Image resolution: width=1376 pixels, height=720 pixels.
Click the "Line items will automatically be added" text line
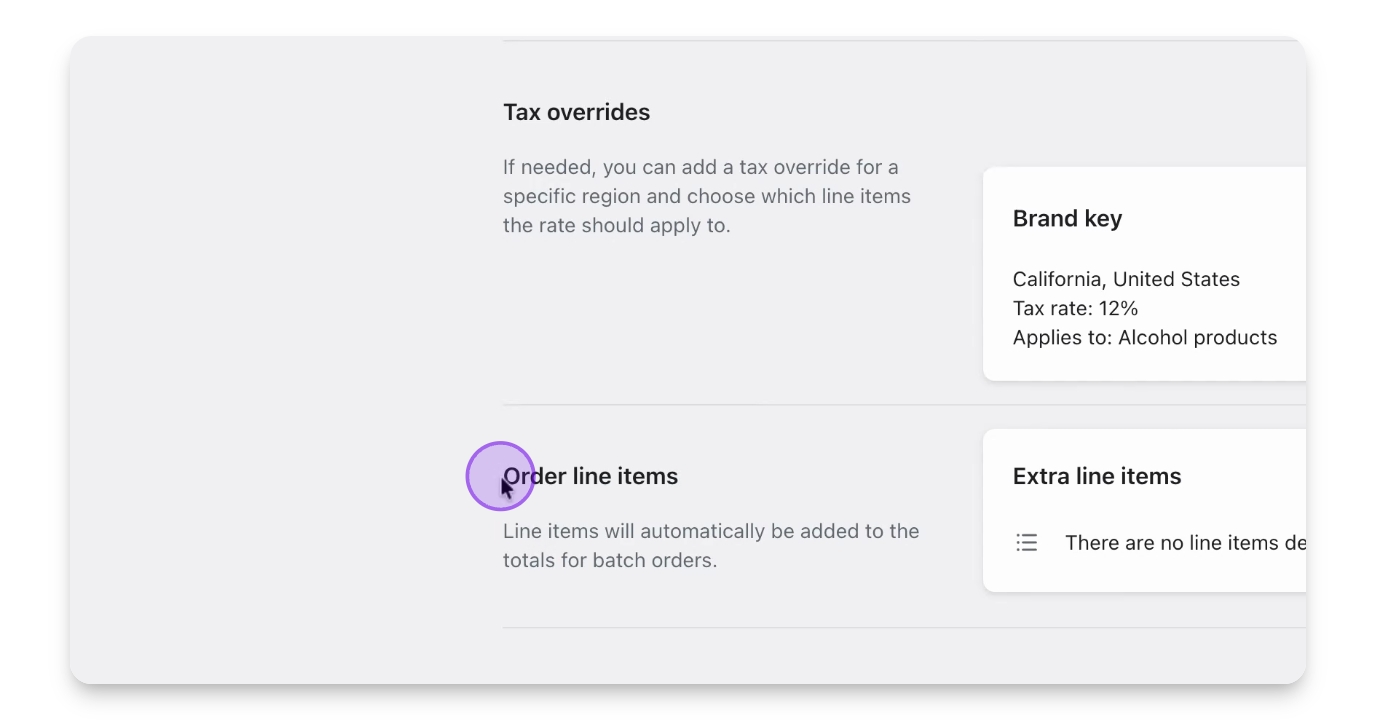click(x=710, y=532)
